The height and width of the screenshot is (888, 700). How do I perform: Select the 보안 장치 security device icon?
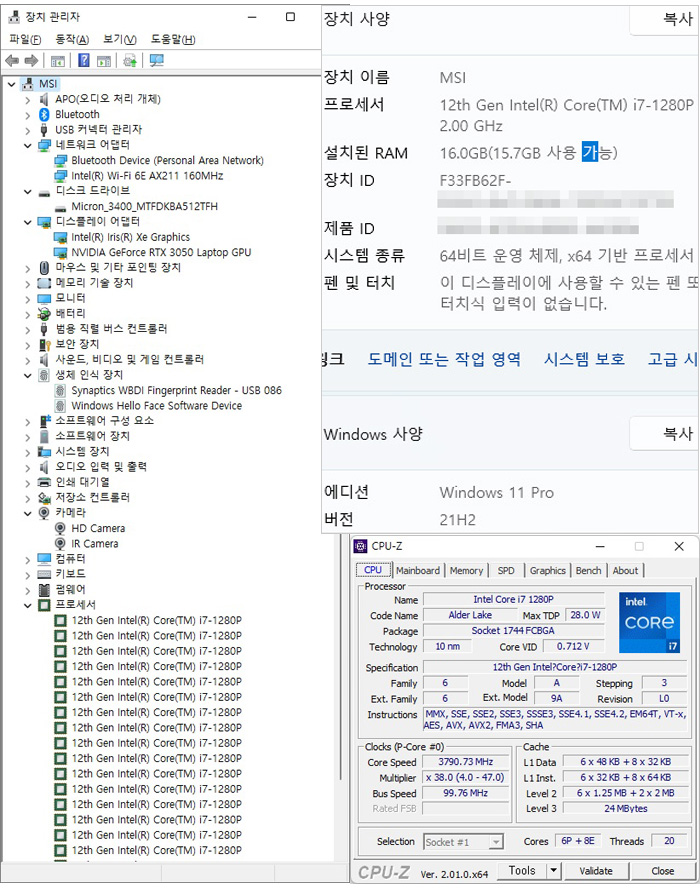[44, 344]
